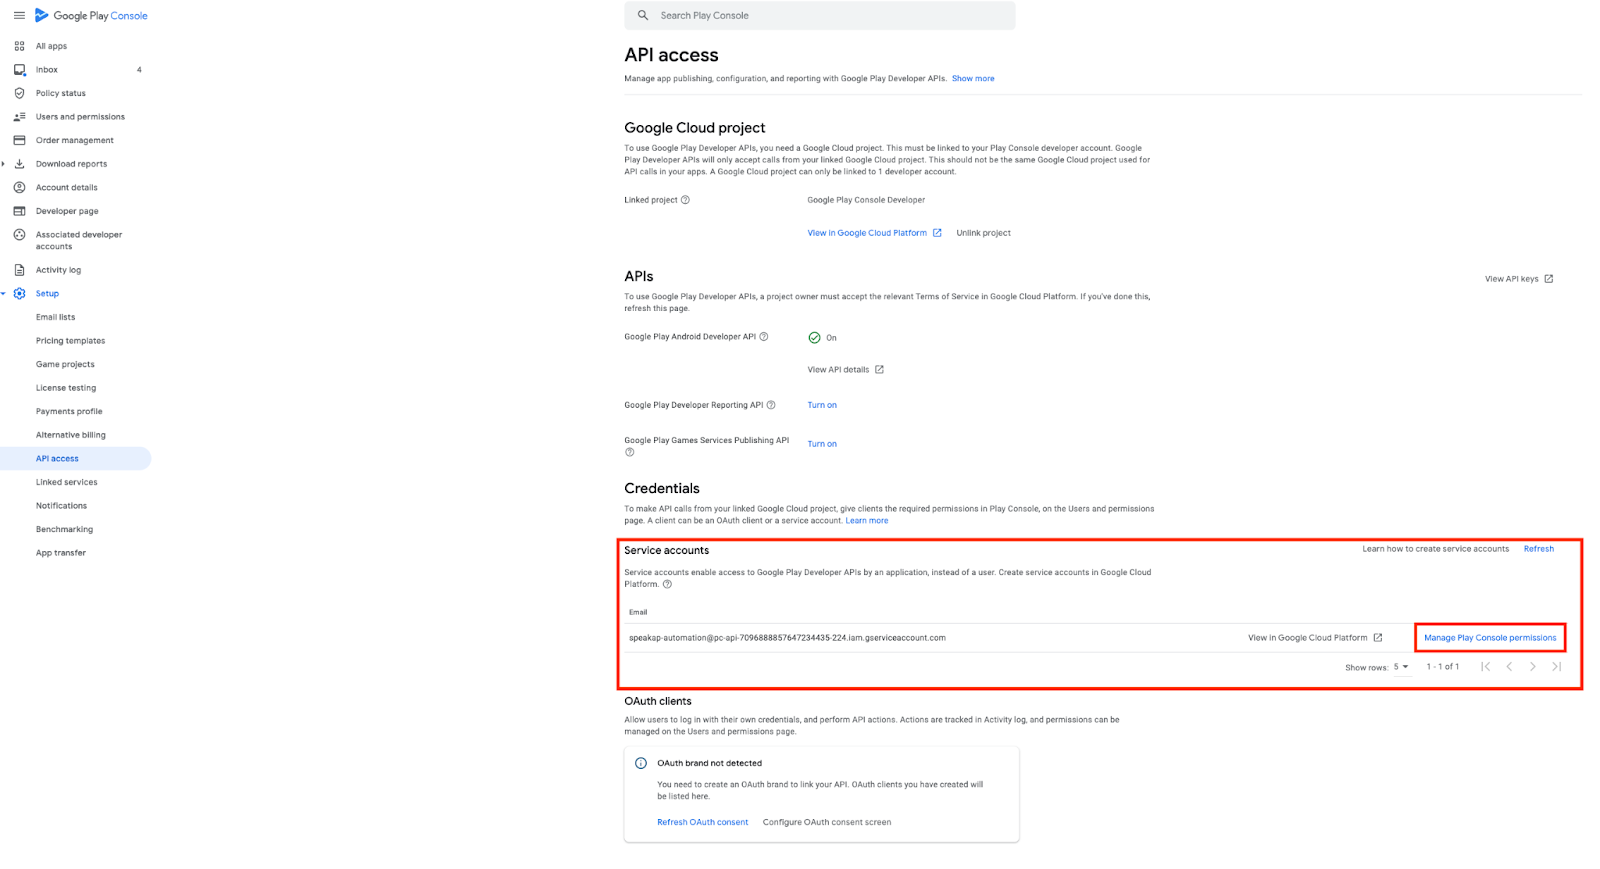This screenshot has height=869, width=1600.
Task: Collapse the Setup section arrow
Action: click(4, 294)
